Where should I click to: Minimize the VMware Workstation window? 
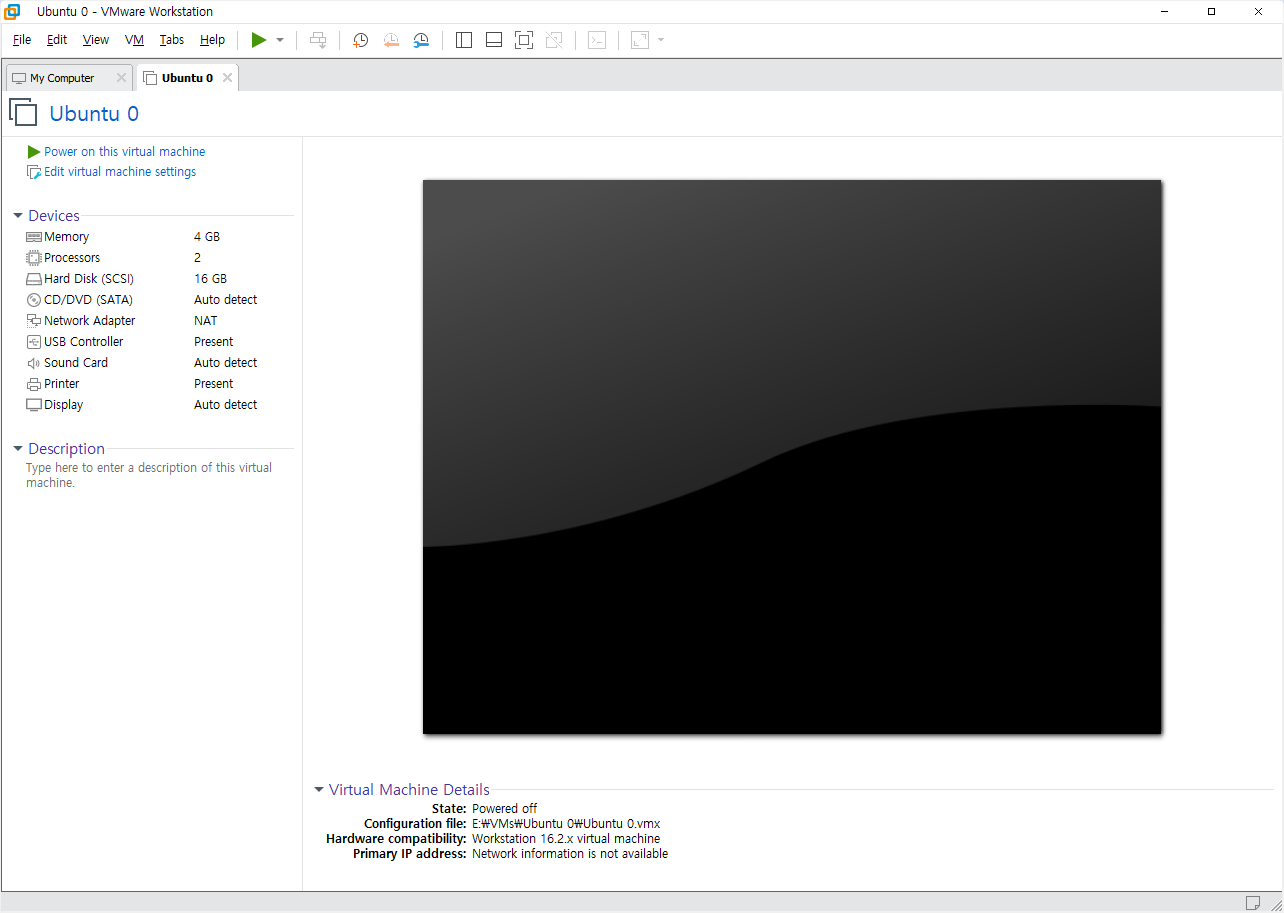tap(1165, 12)
